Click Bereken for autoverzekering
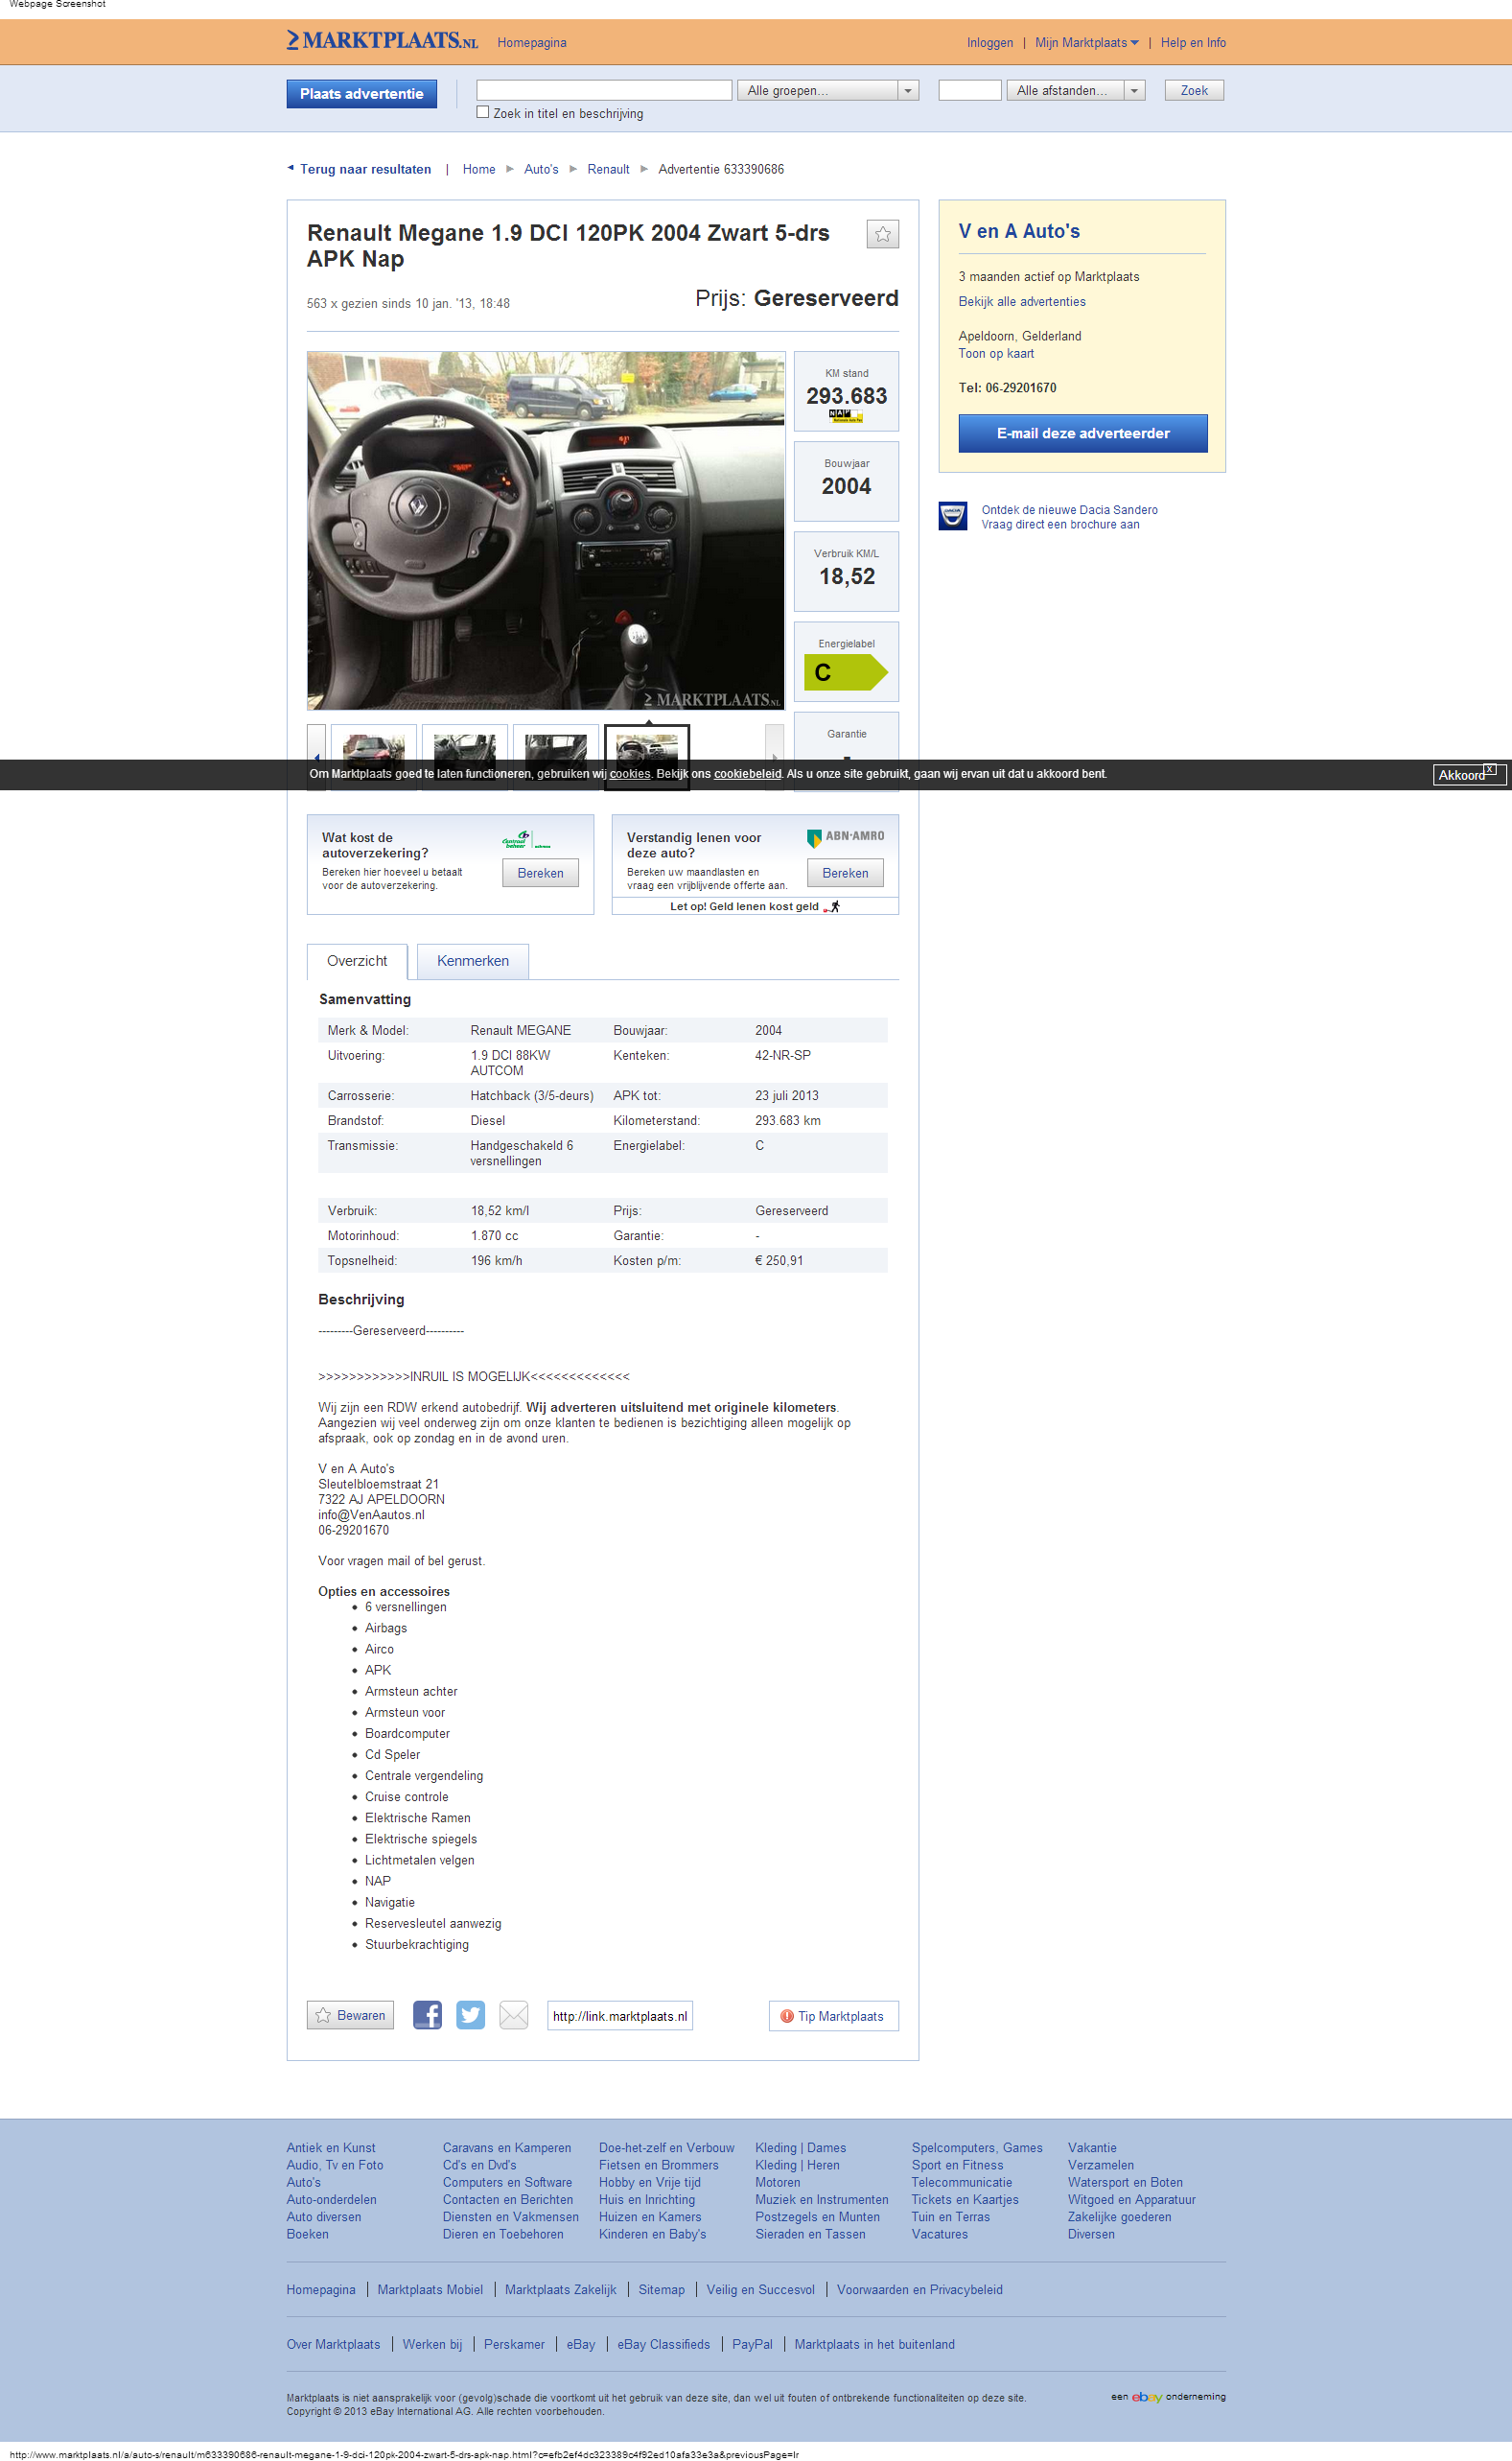The width and height of the screenshot is (1512, 2461). [x=540, y=873]
